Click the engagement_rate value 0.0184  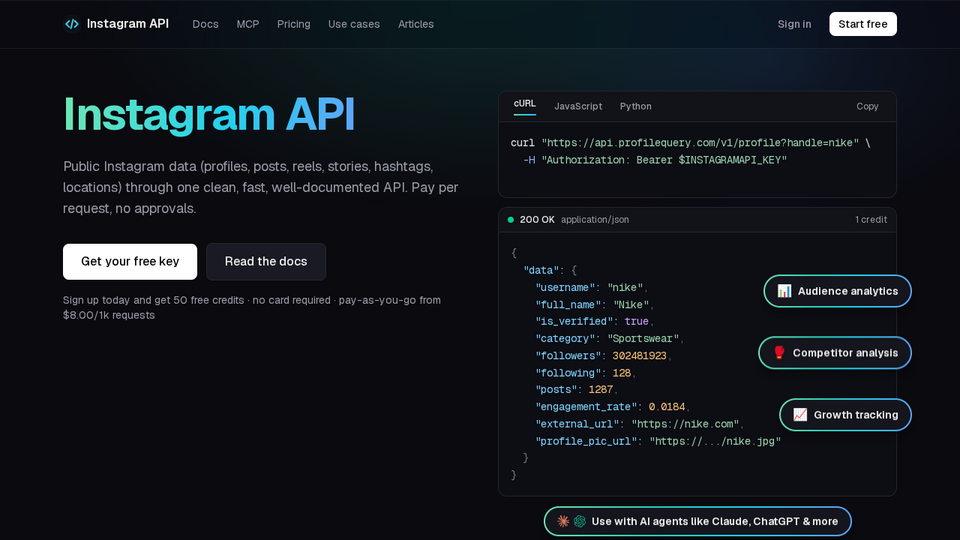[667, 407]
